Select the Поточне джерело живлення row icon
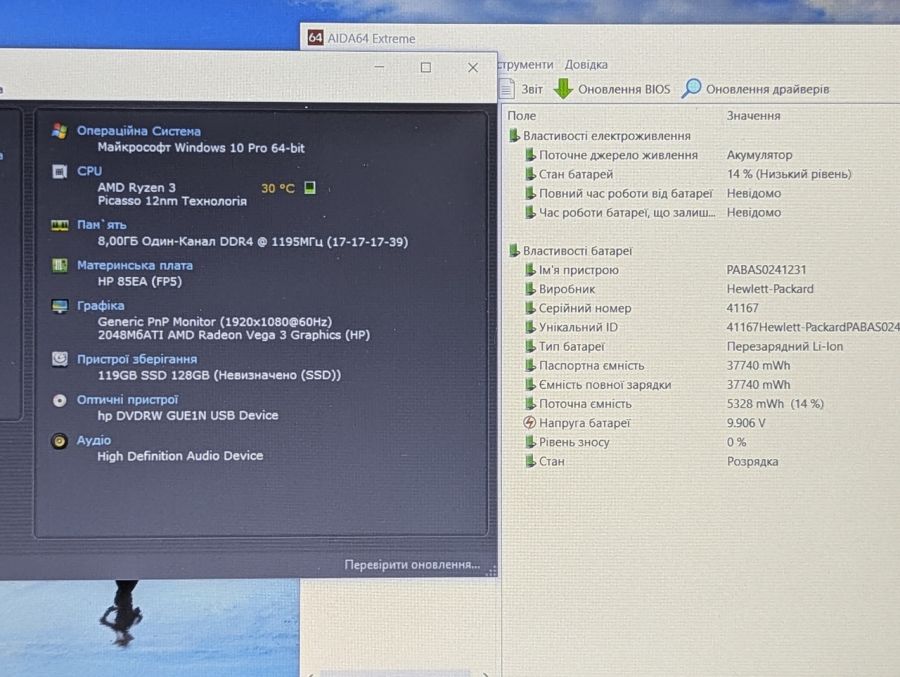The image size is (900, 677). [x=530, y=154]
